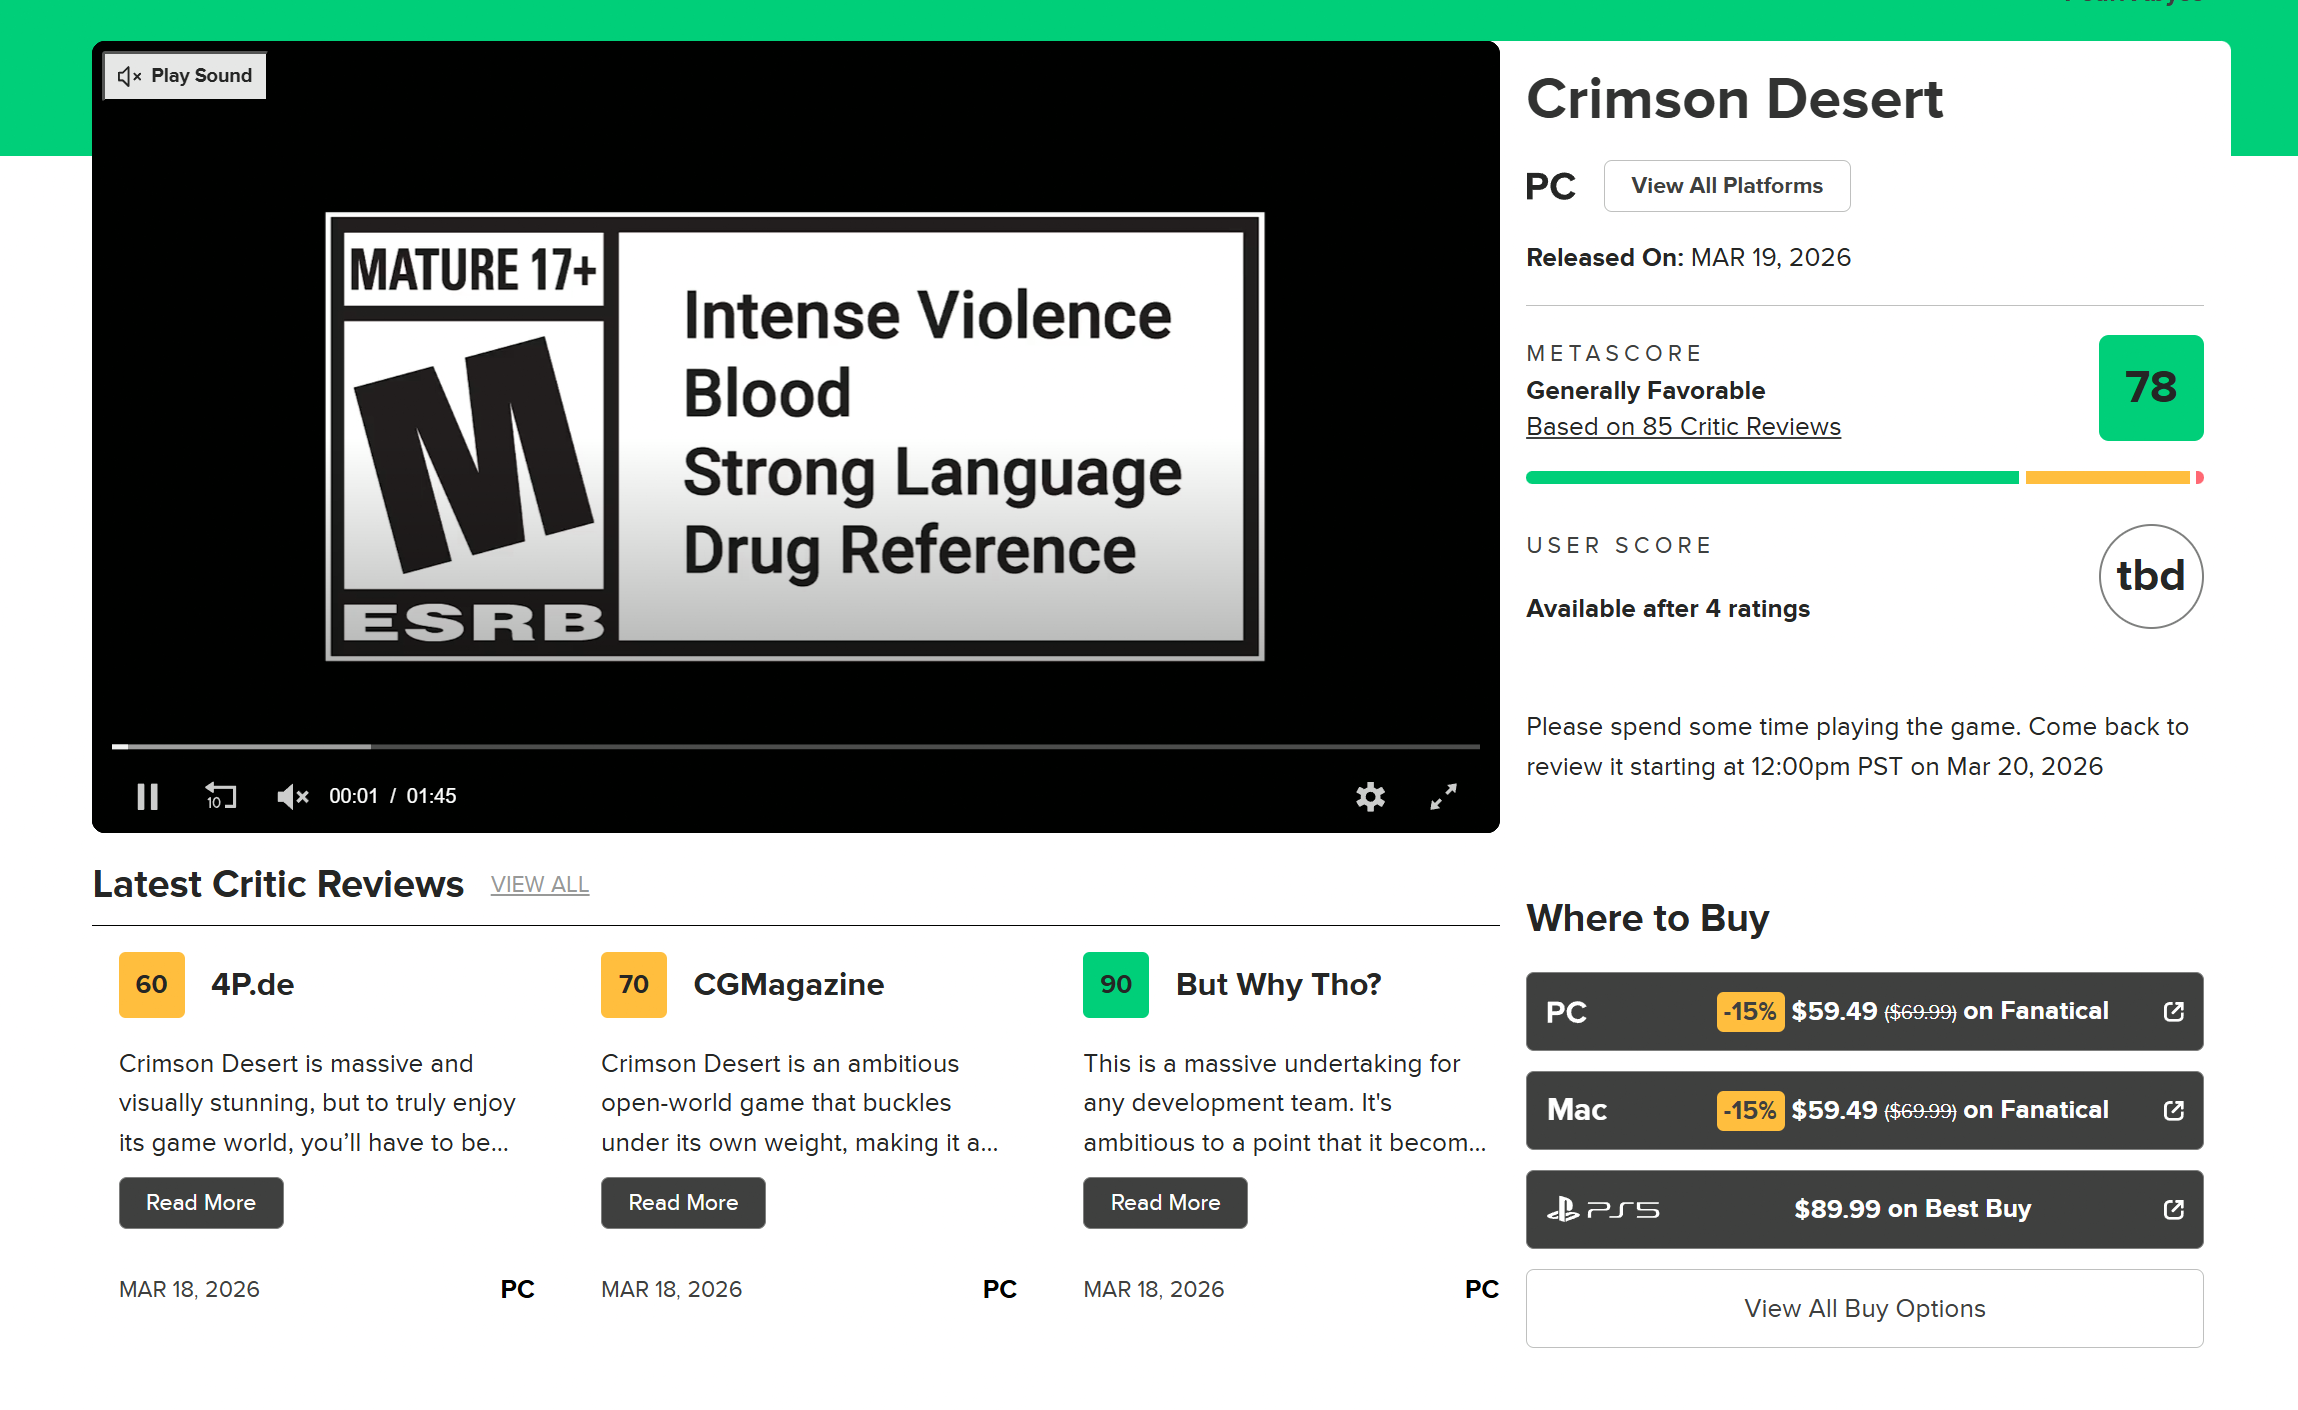Click 'Released On: MAR 19, 2026' text
This screenshot has height=1410, width=2298.
(x=1689, y=258)
